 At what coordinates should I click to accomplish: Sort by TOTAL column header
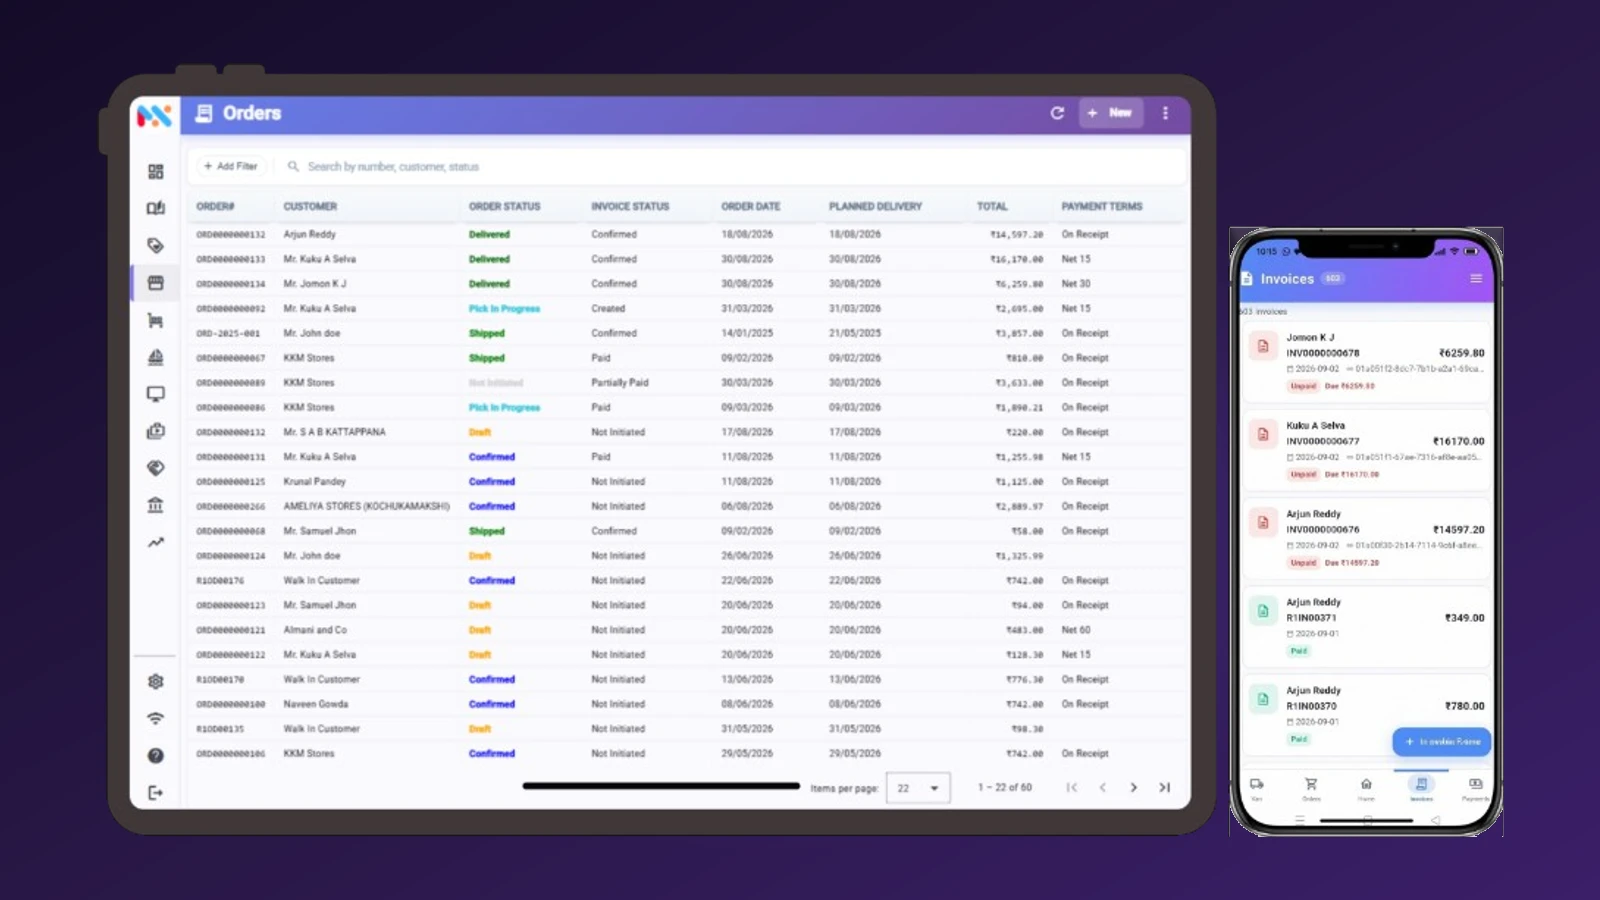click(992, 206)
